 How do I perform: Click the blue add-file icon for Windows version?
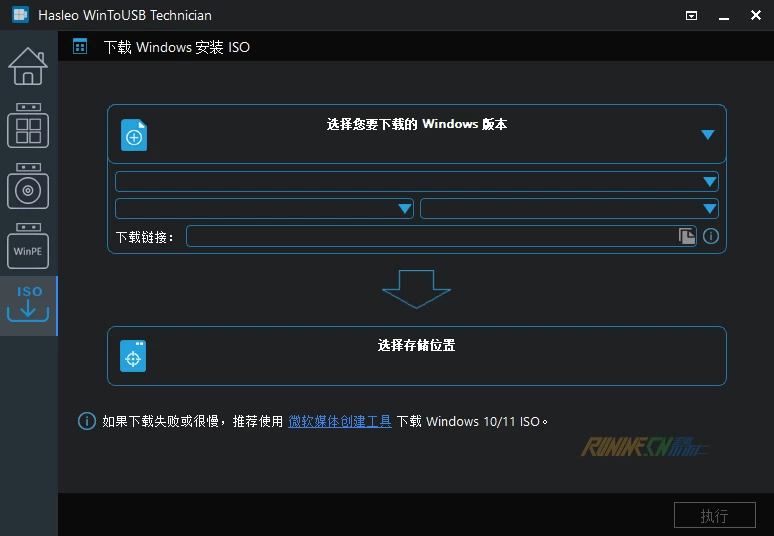pos(134,135)
